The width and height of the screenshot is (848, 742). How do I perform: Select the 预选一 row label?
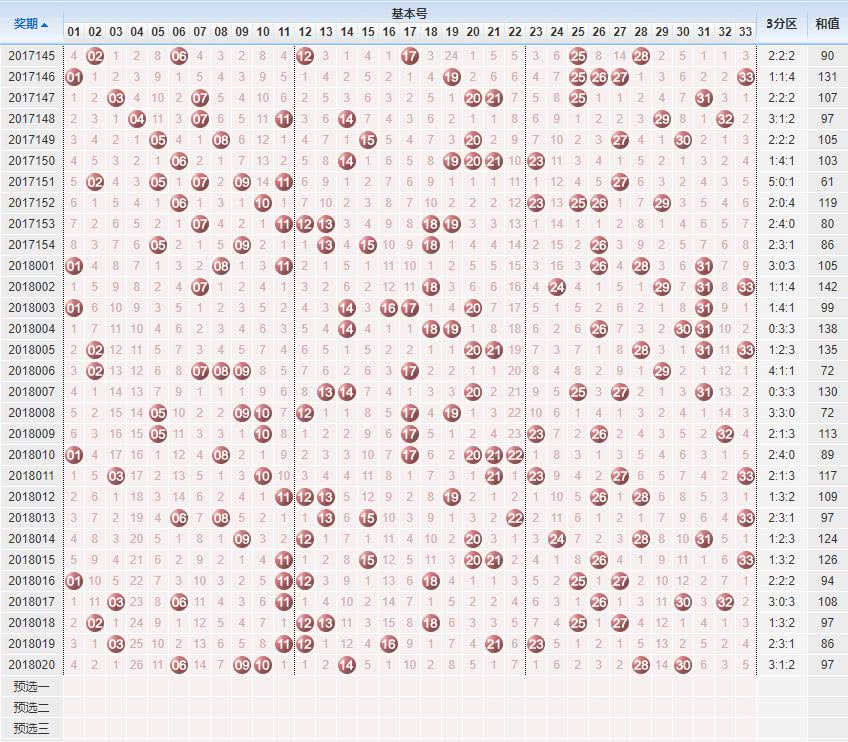31,687
